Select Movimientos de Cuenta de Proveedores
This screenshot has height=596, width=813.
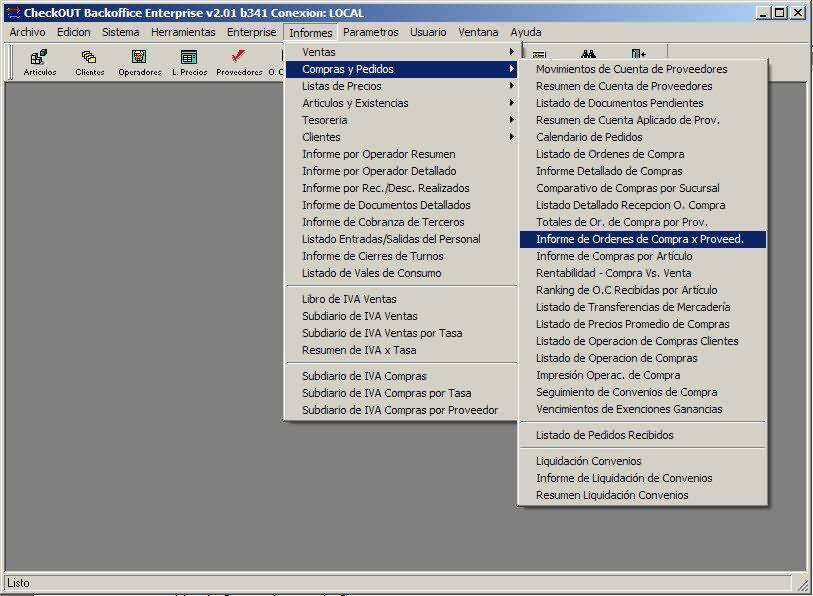point(643,69)
